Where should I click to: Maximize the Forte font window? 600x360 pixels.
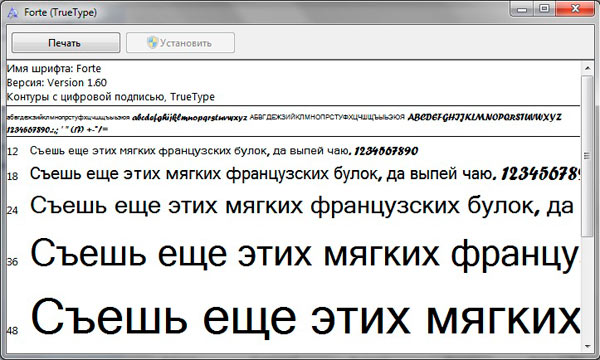[x=544, y=9]
